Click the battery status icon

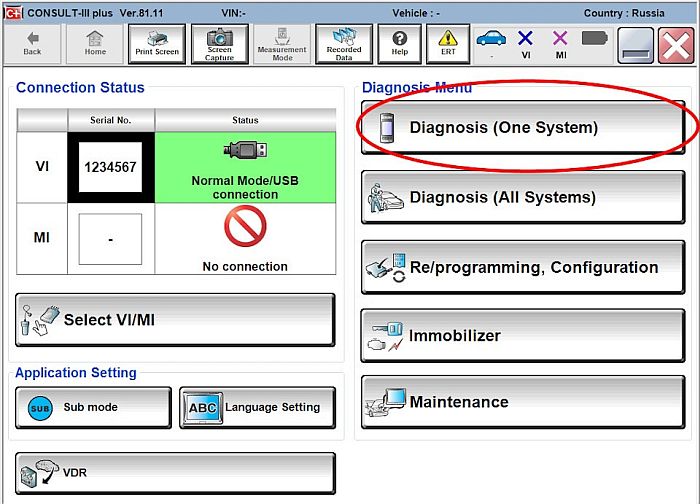pos(595,38)
